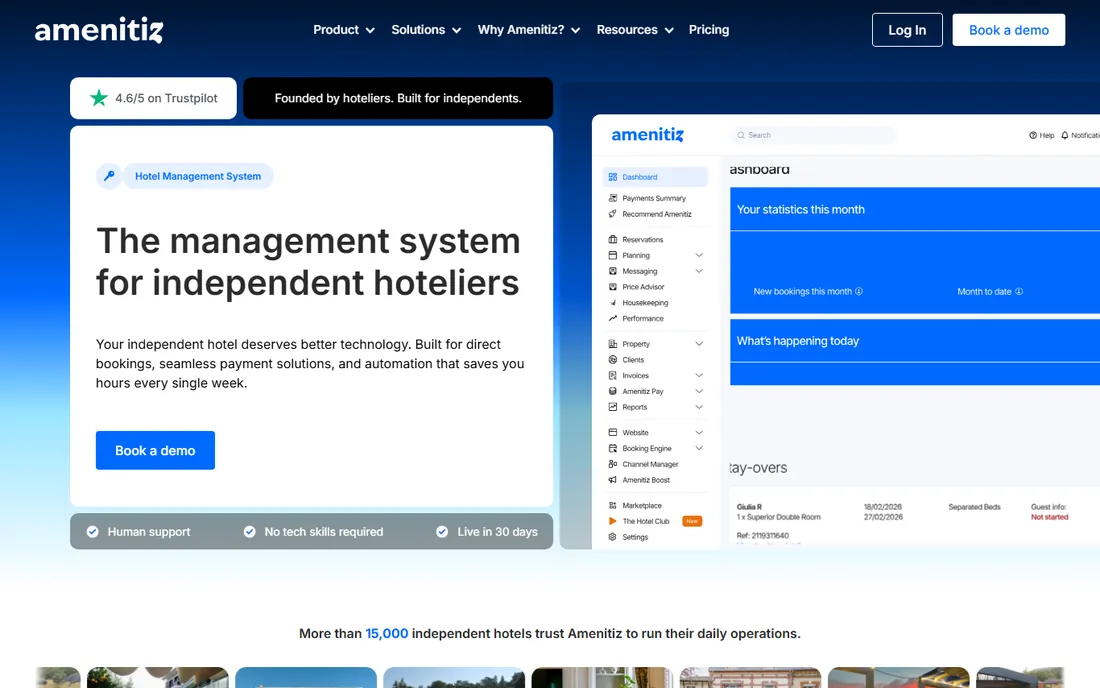Click the Reservations icon in sidebar
1100x688 pixels.
612,239
